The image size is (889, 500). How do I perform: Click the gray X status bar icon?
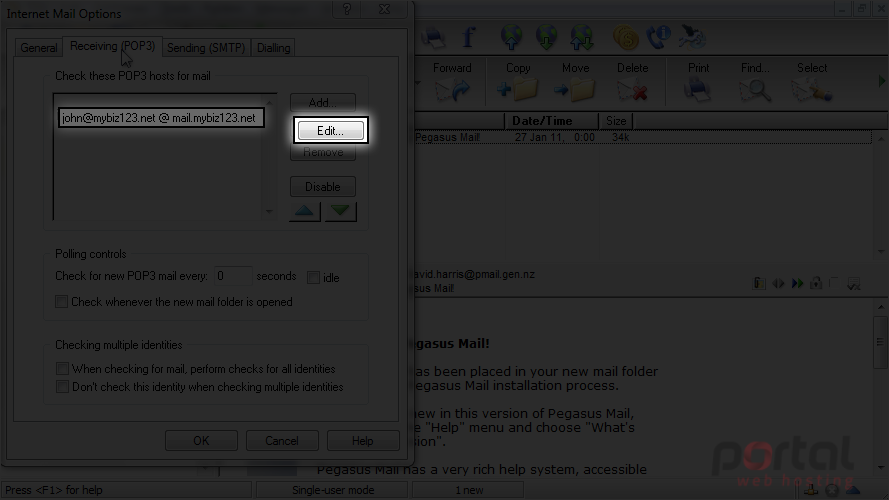click(832, 490)
